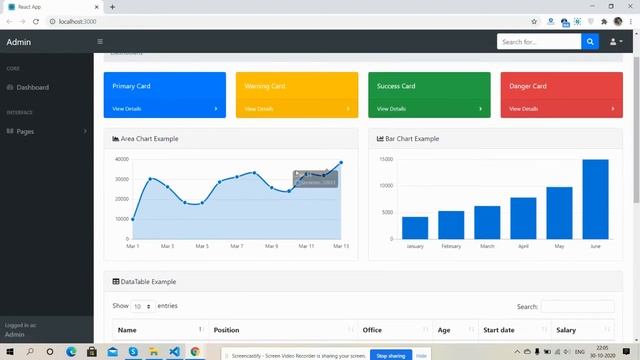The height and width of the screenshot is (360, 640).
Task: Sort table by Position column
Action: click(283, 330)
